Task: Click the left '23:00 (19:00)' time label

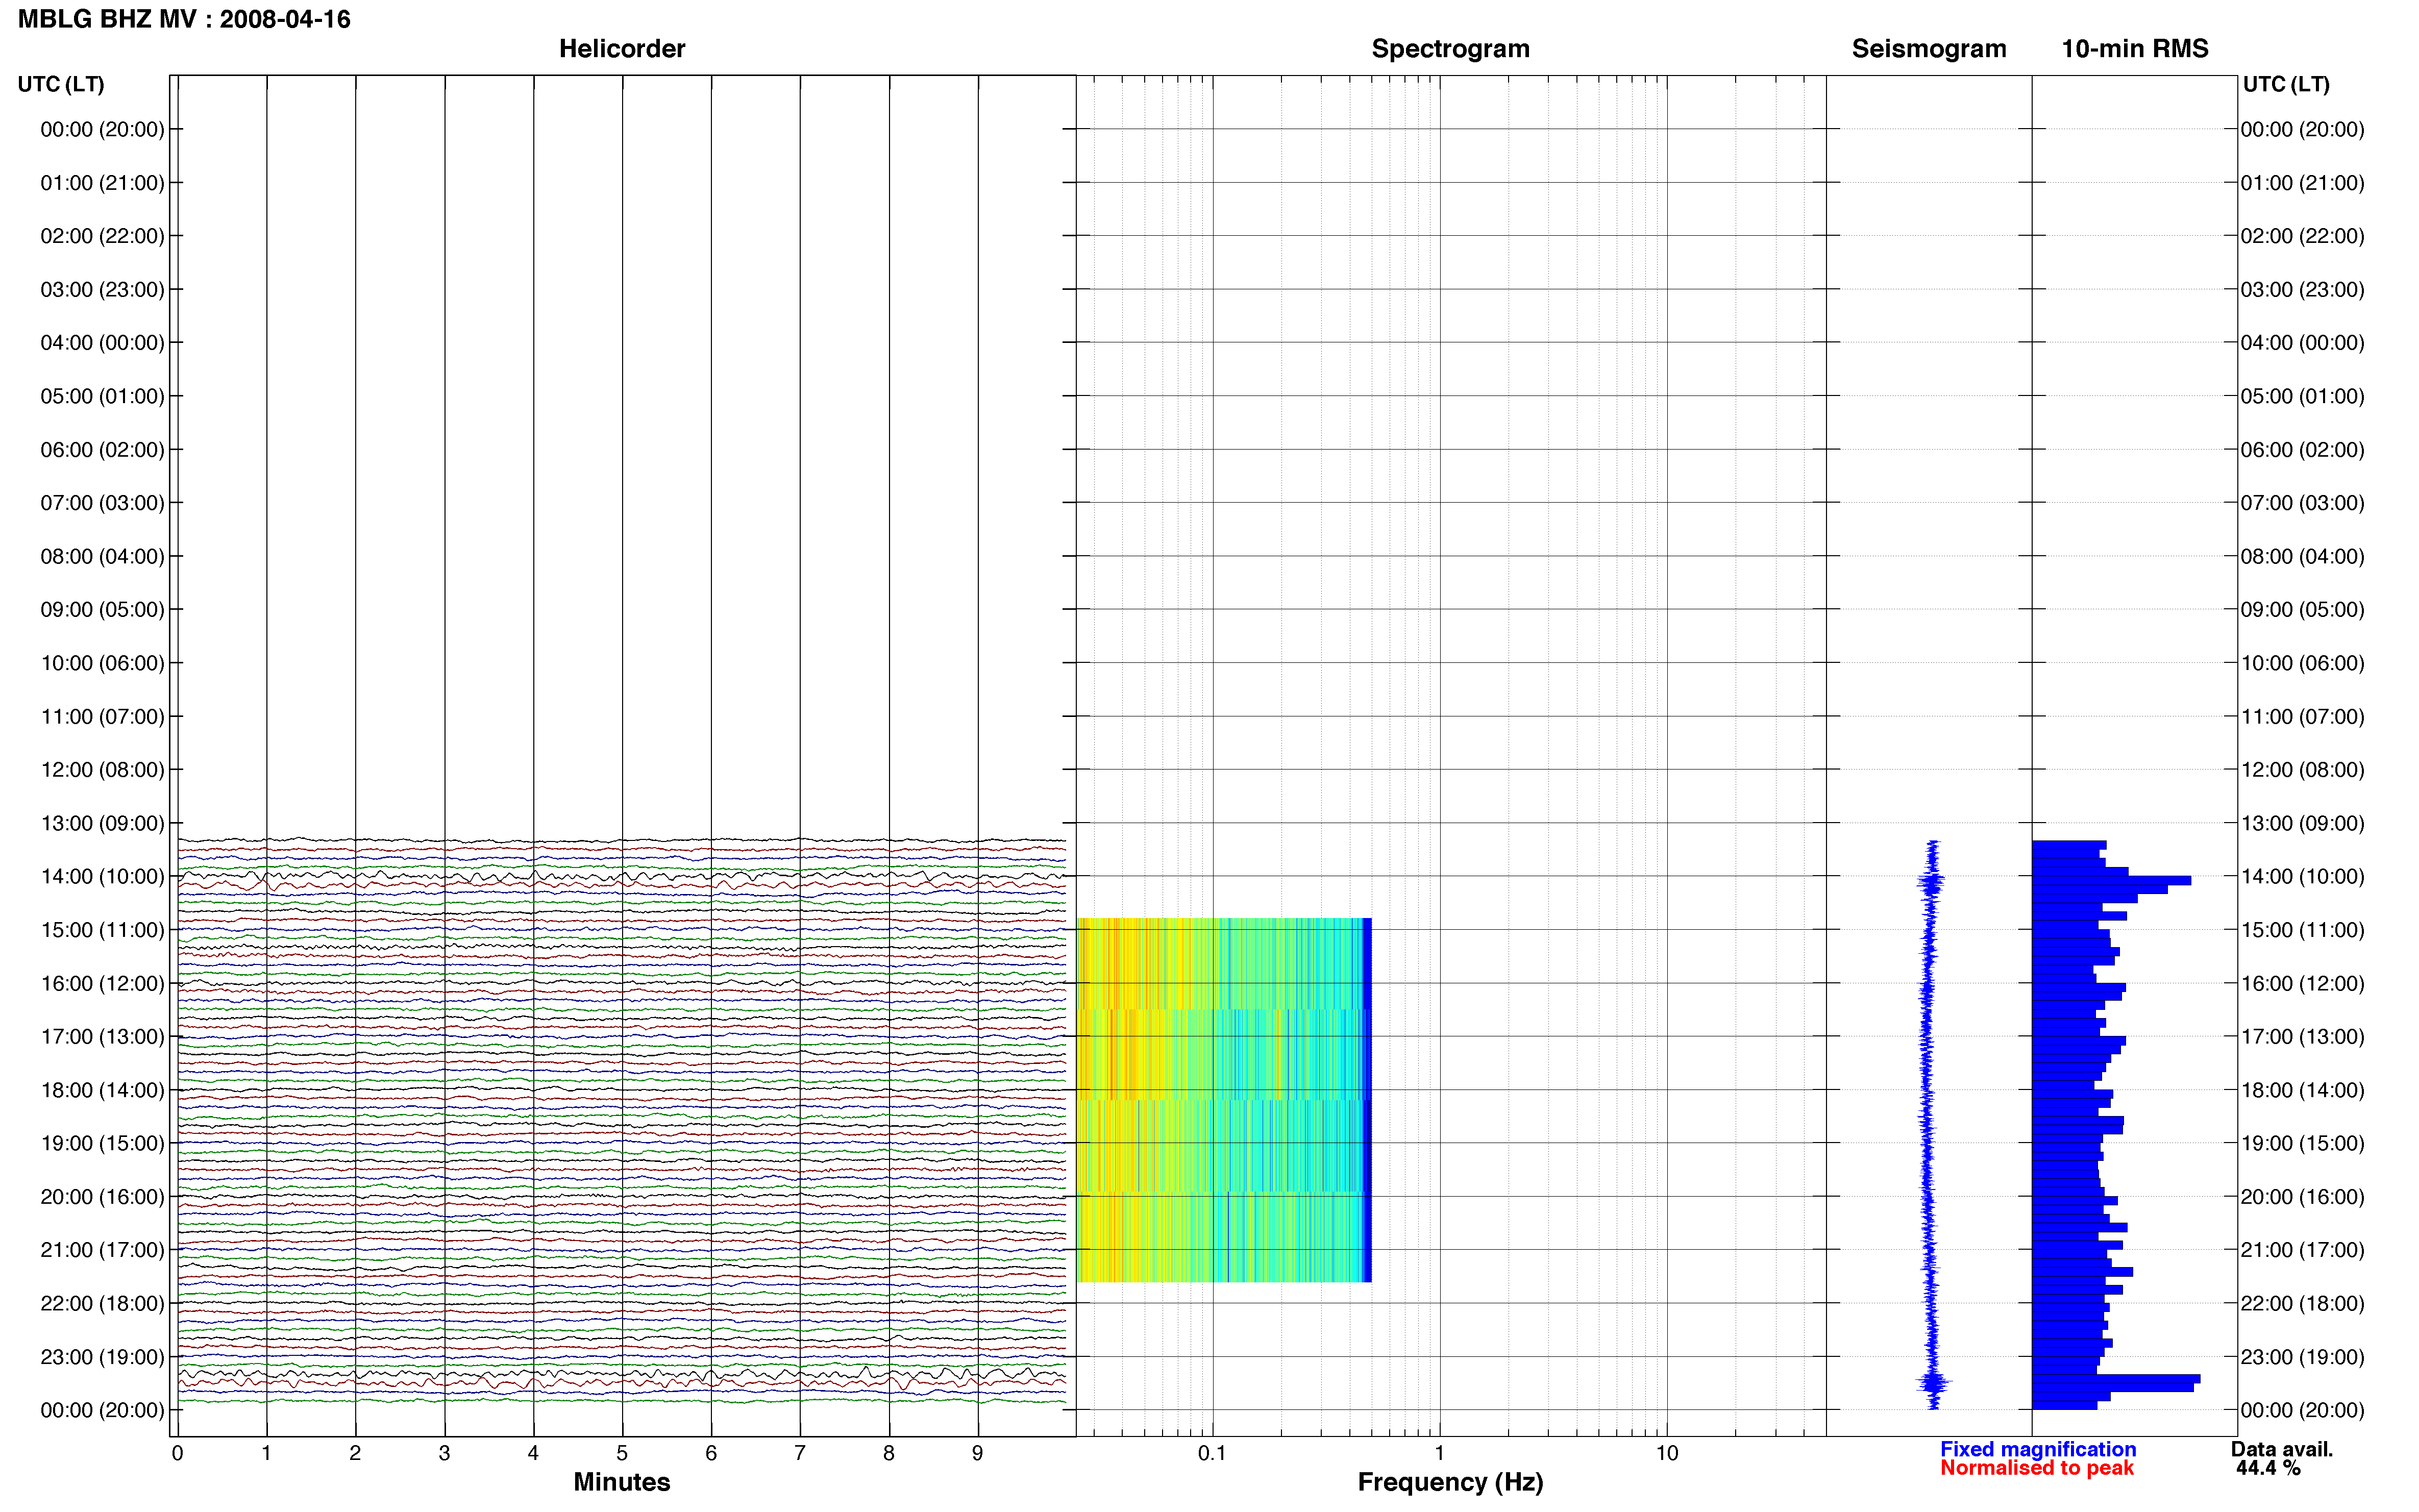Action: (102, 1357)
